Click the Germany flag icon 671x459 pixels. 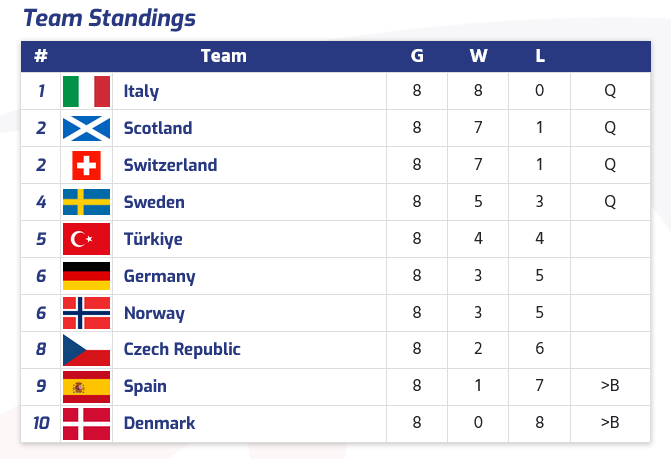pos(86,276)
